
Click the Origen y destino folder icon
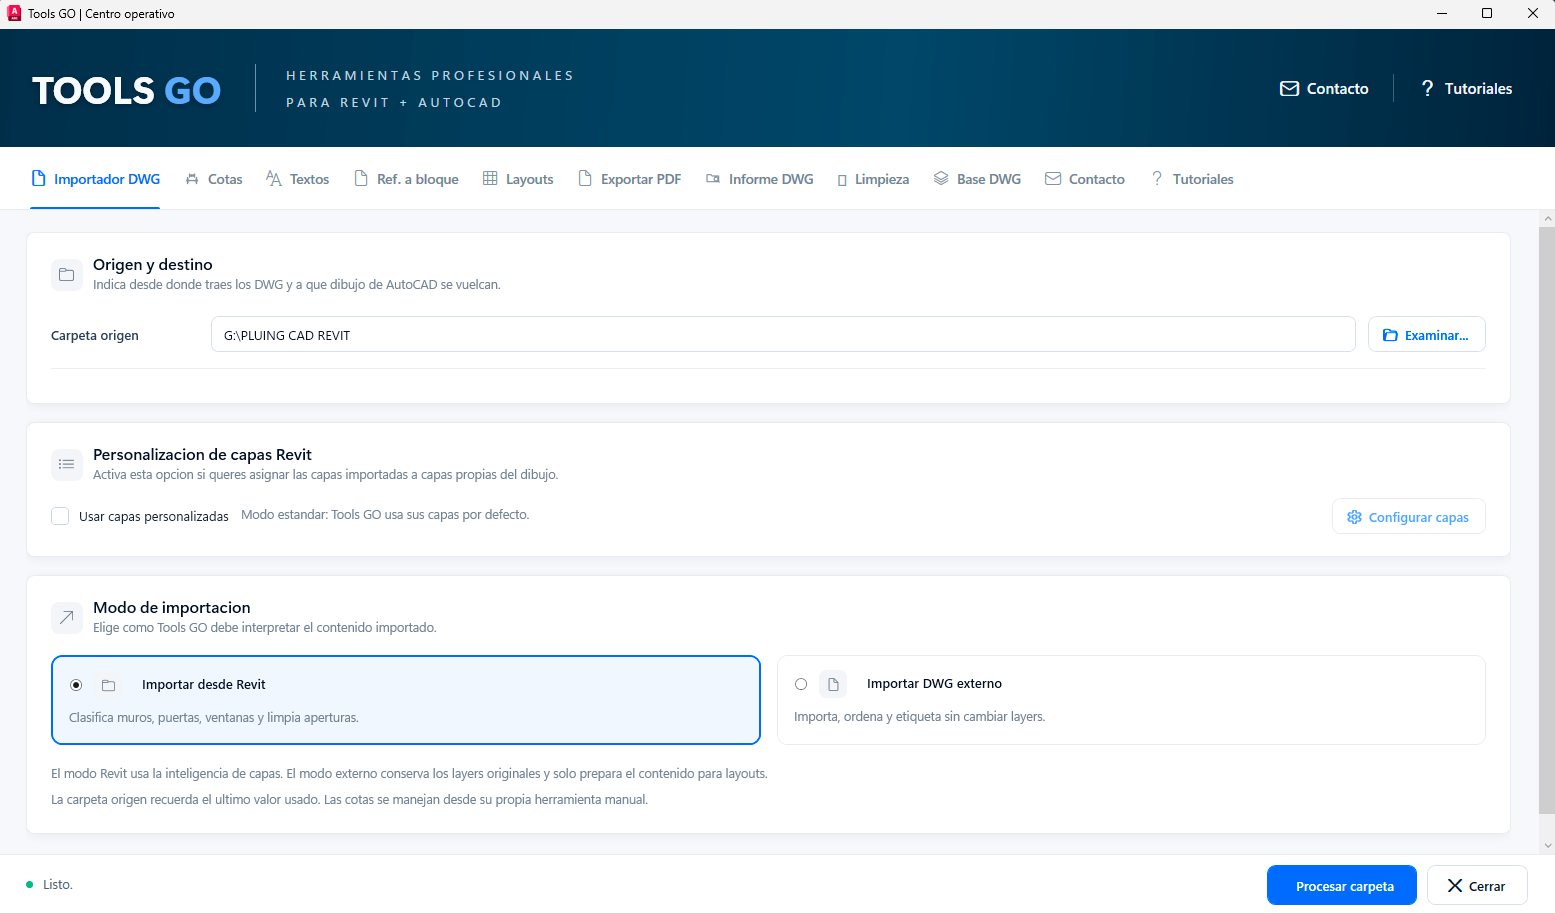[67, 274]
